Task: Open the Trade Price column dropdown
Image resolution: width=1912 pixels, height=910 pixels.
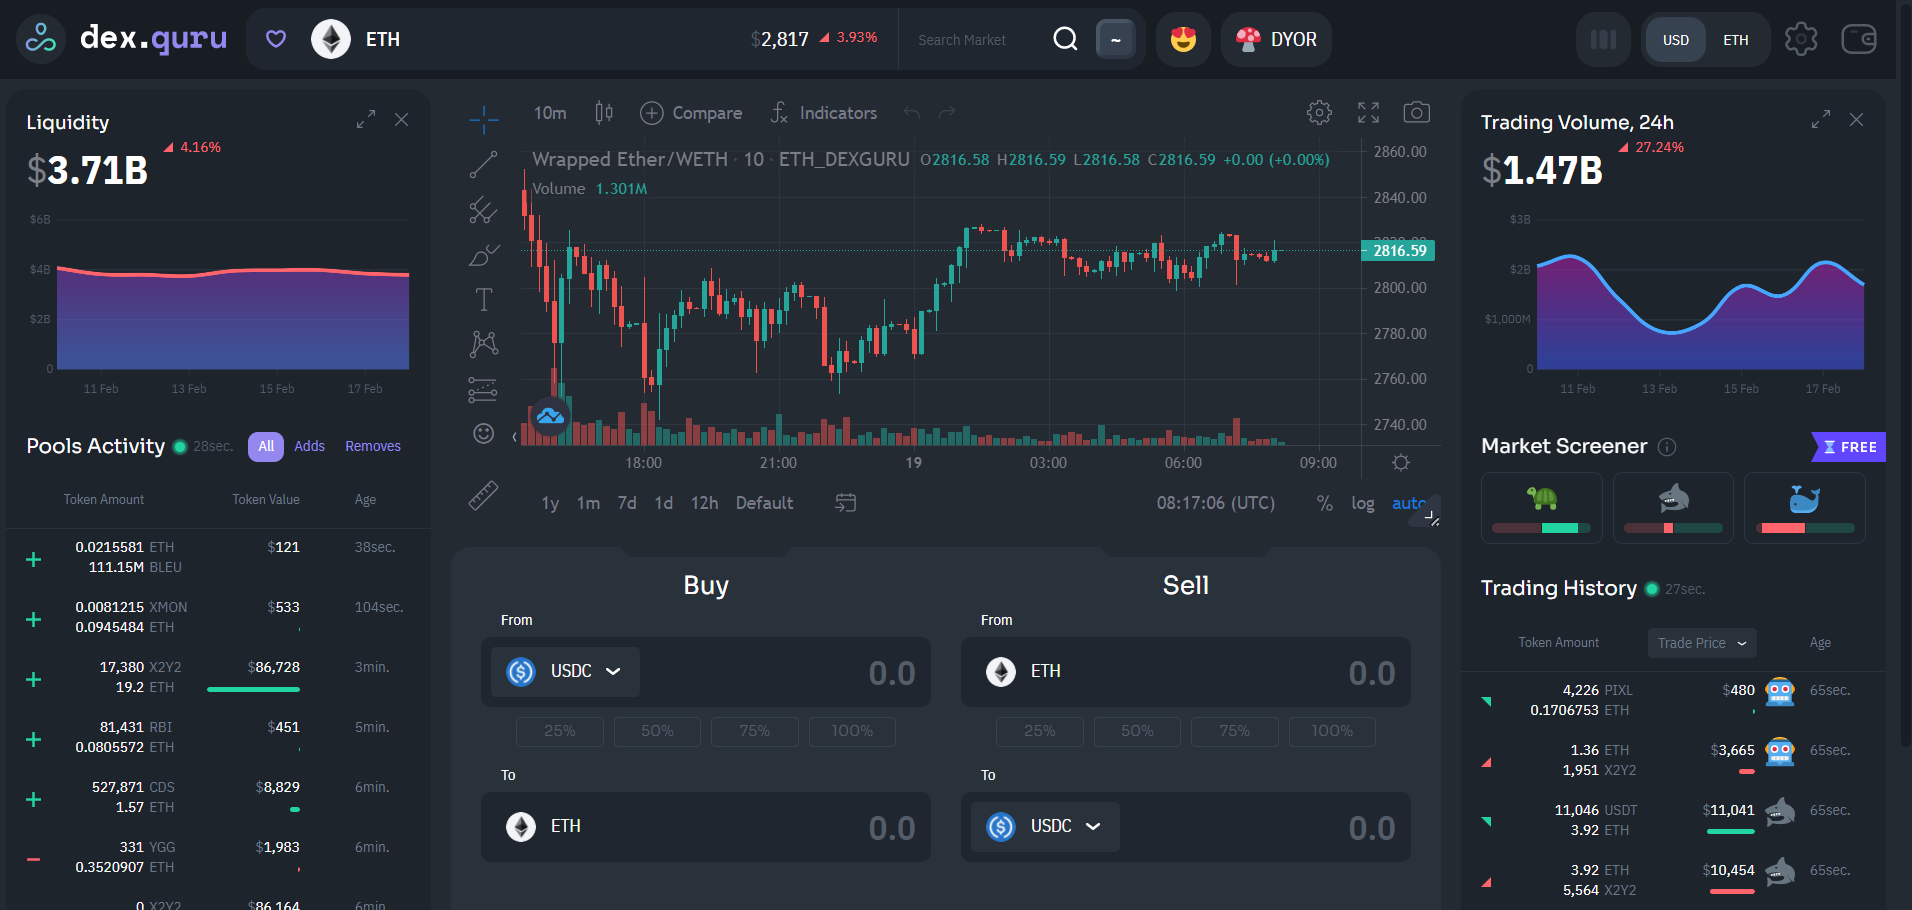Action: point(1702,643)
